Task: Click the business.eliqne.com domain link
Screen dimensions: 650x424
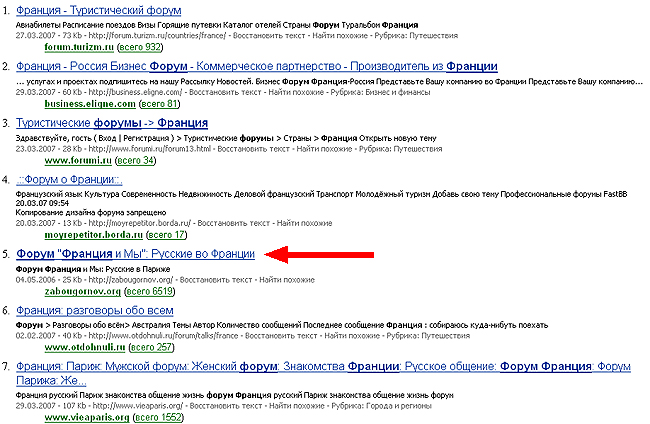Action: click(86, 103)
